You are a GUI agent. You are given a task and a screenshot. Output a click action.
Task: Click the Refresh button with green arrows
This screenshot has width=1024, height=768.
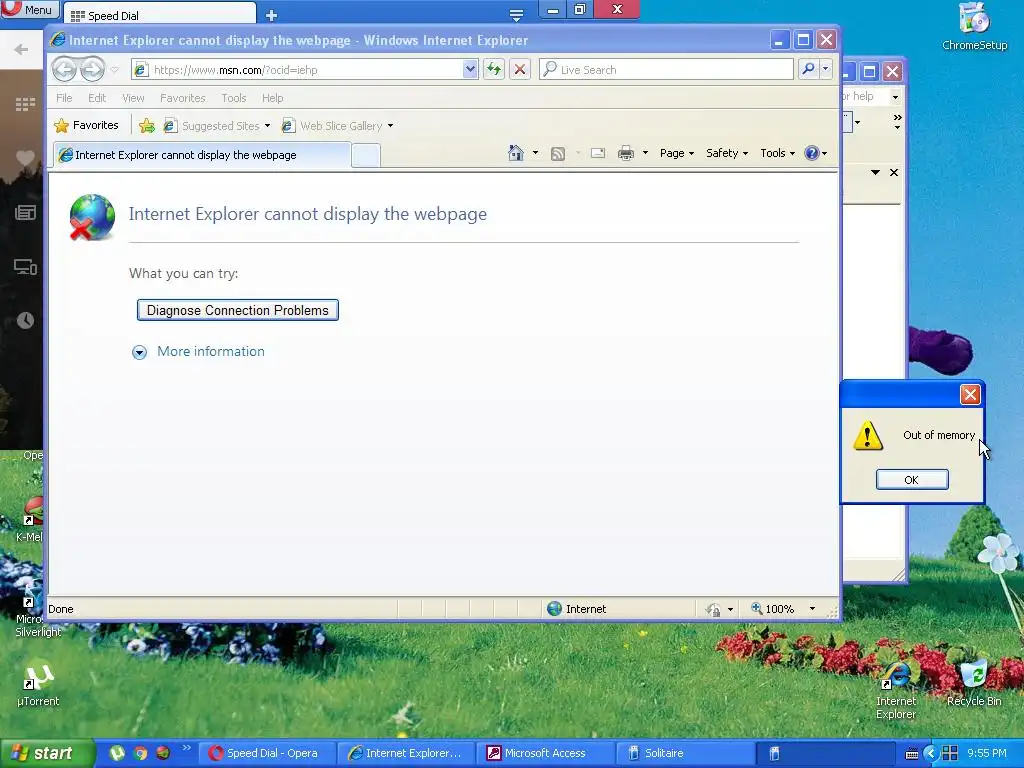[494, 69]
